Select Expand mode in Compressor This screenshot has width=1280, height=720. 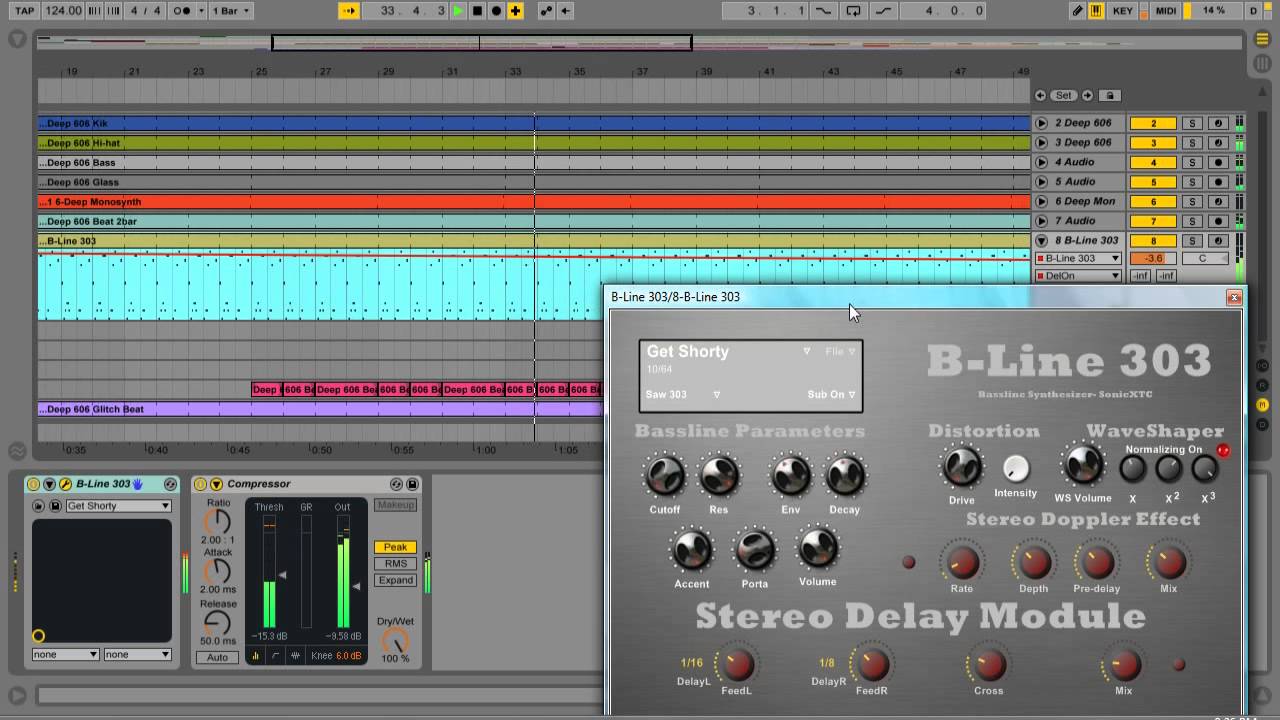click(395, 580)
